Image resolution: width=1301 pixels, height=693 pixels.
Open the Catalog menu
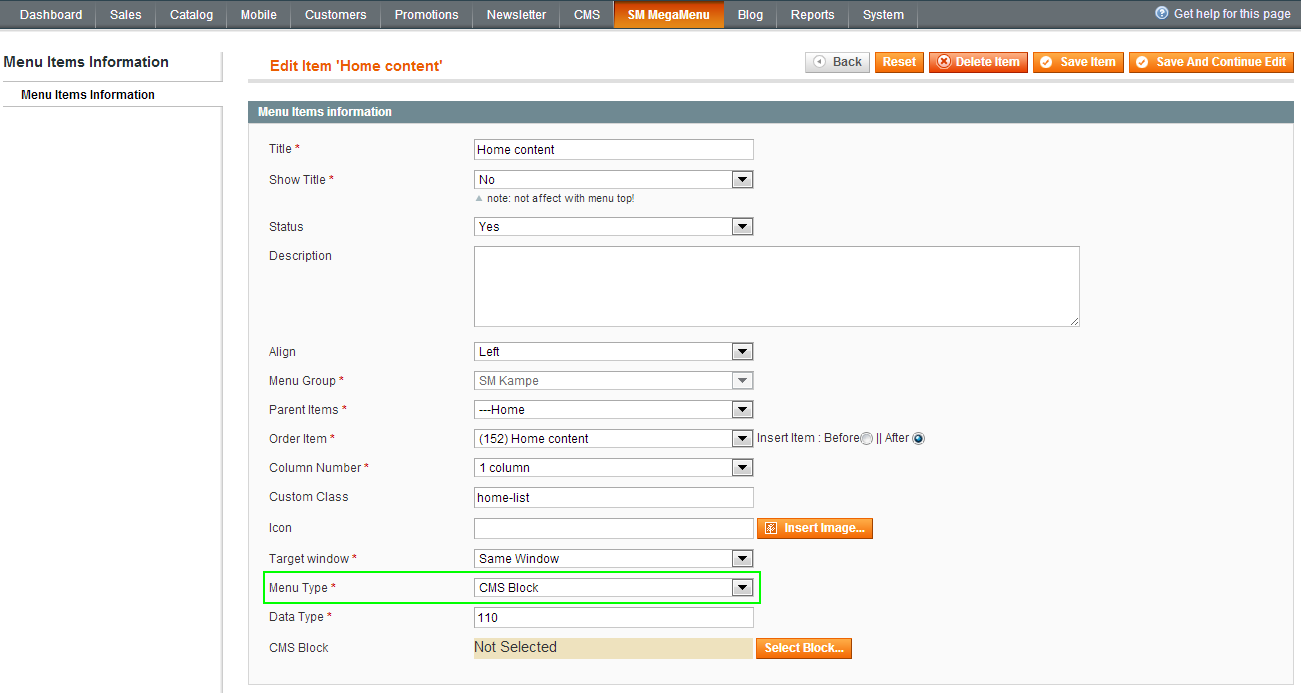point(191,15)
